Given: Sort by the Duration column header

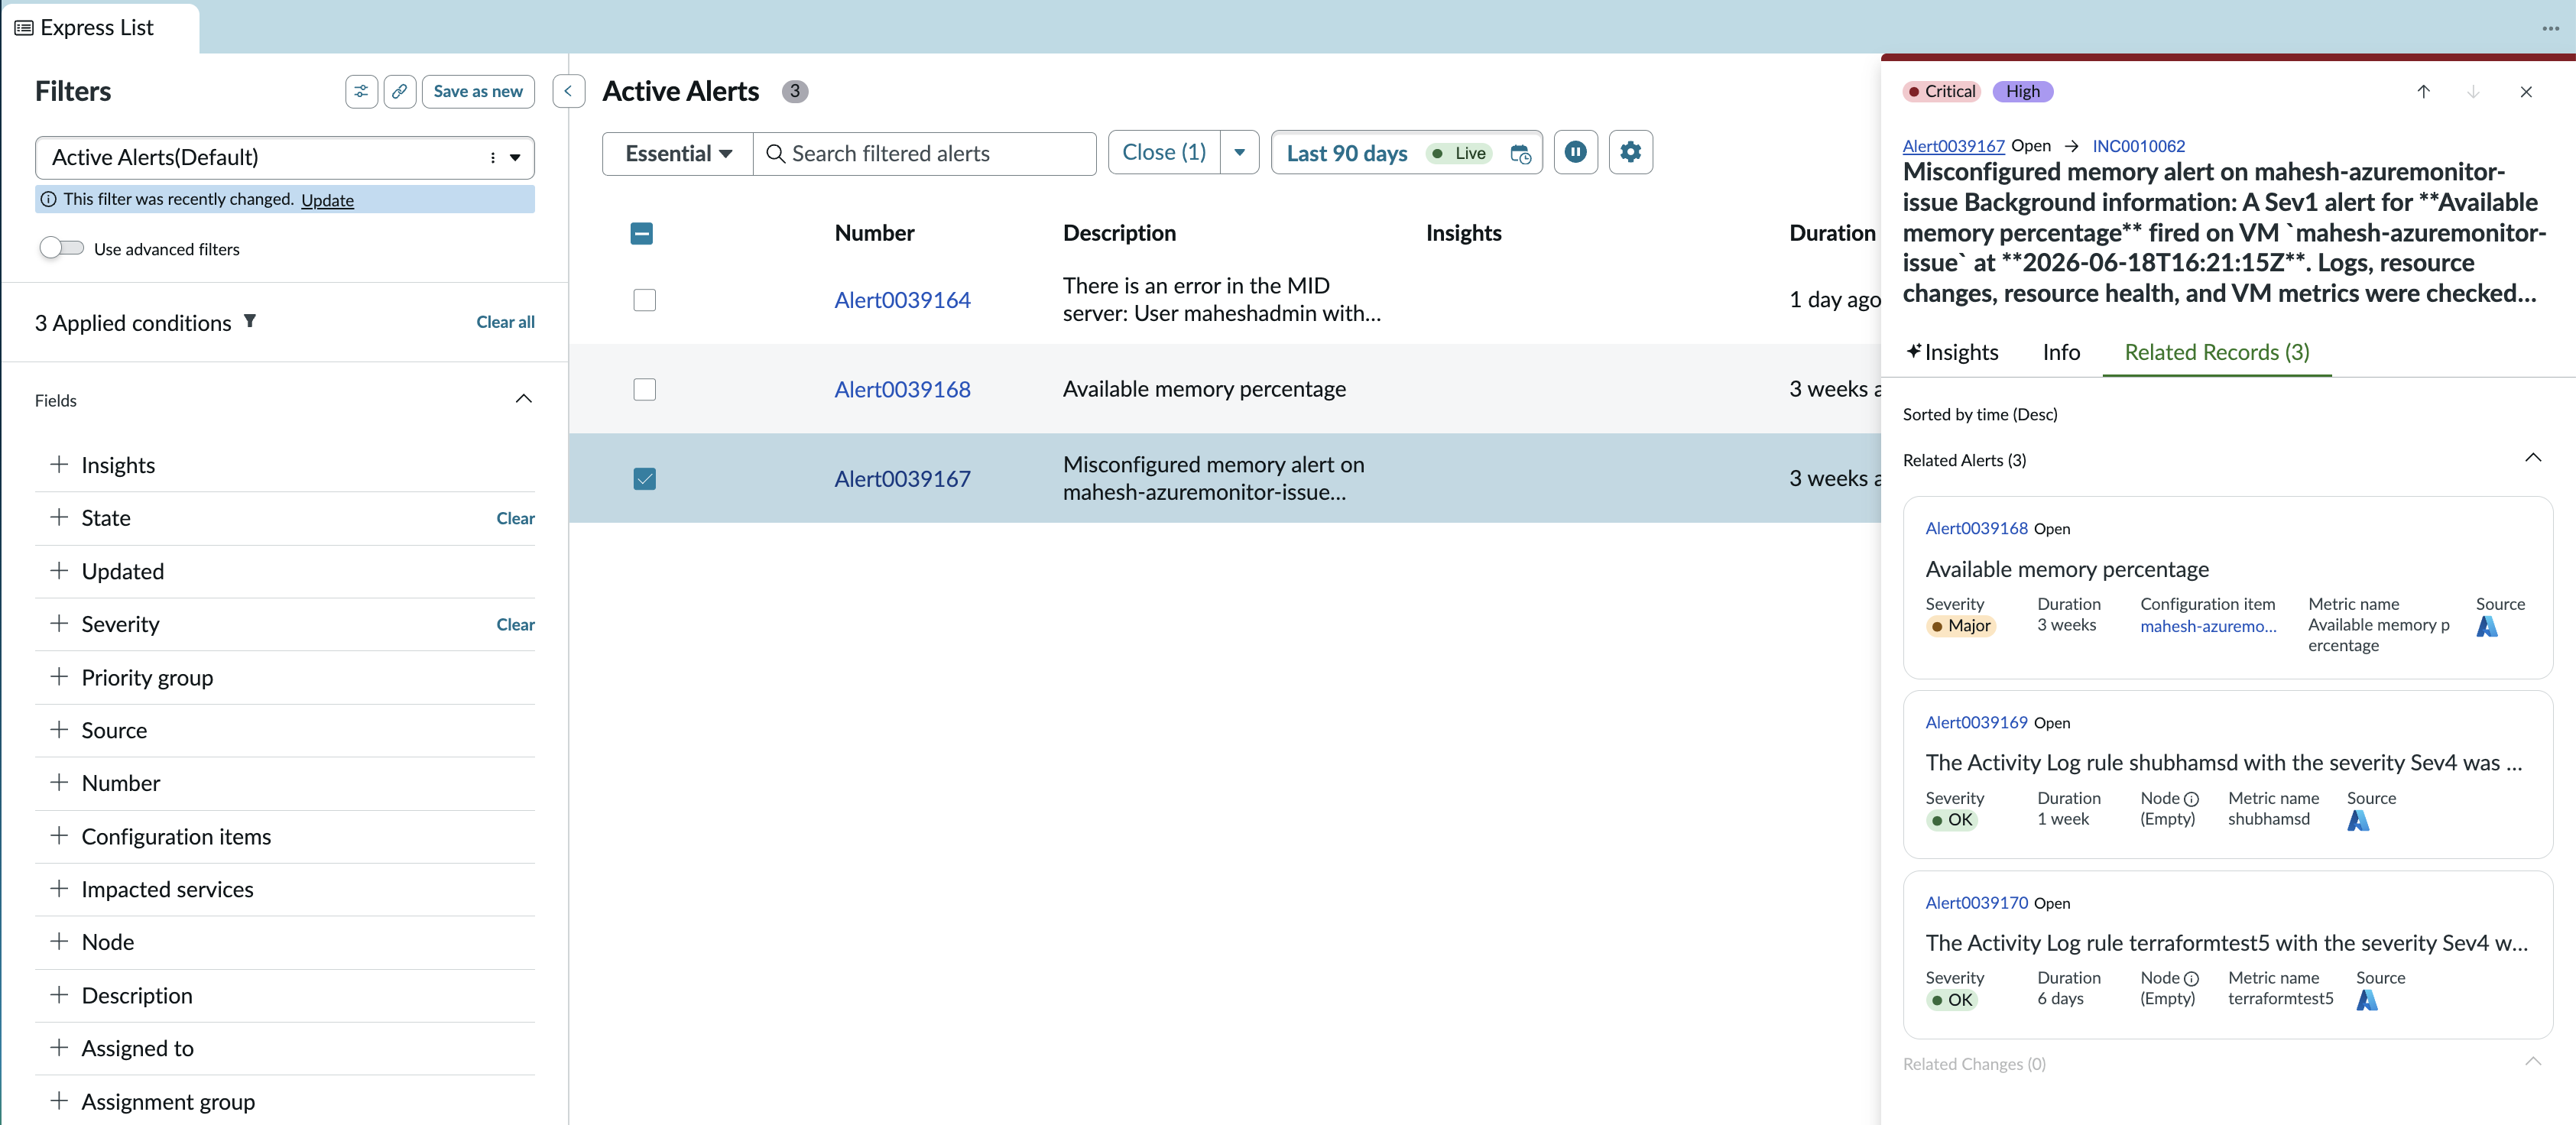Looking at the screenshot, I should 1832,233.
